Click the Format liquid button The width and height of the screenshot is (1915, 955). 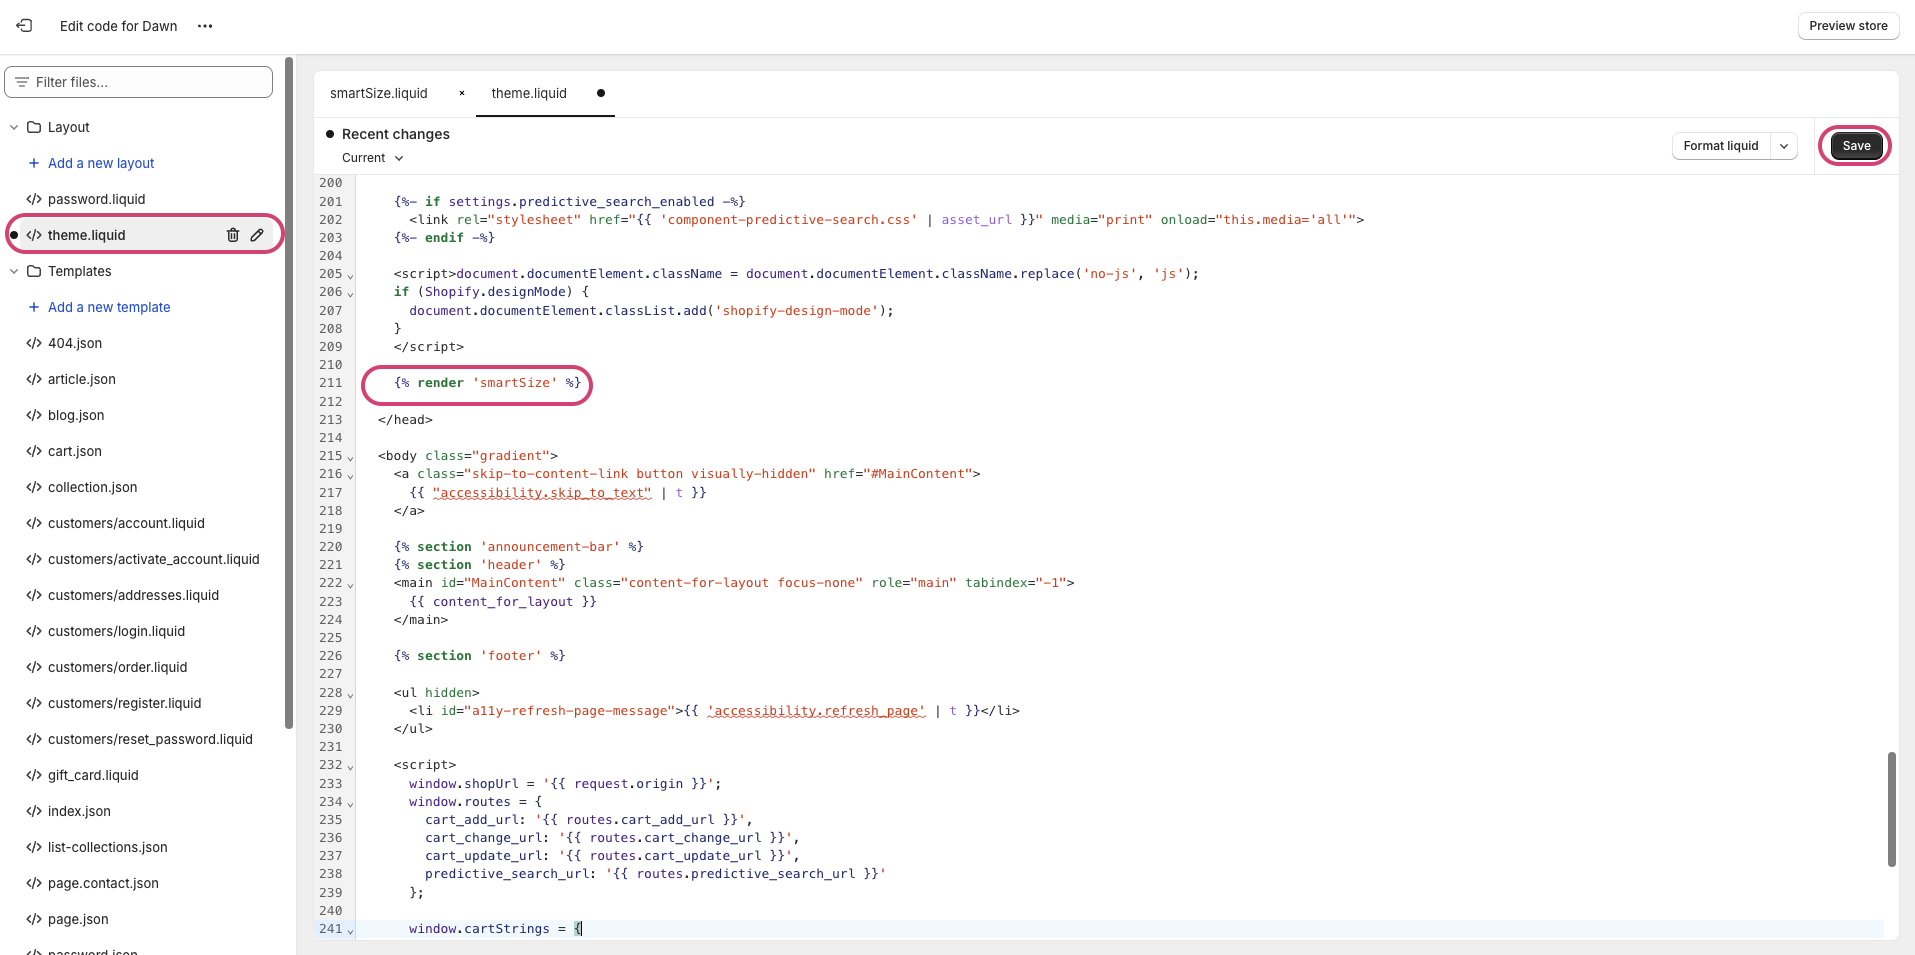[x=1720, y=146]
